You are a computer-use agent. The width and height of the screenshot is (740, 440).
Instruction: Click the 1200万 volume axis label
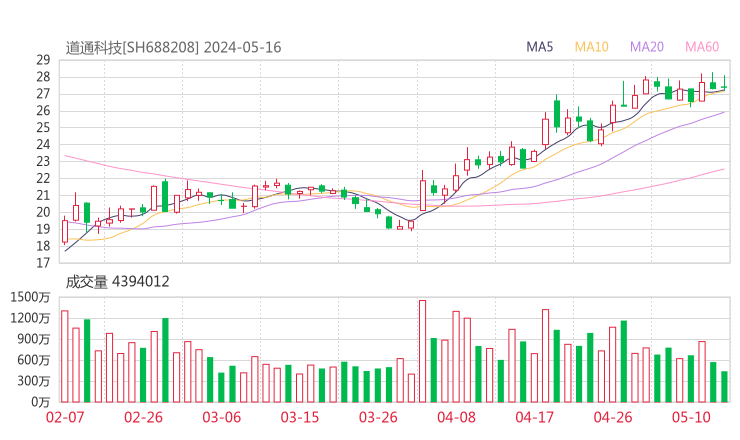coord(30,318)
